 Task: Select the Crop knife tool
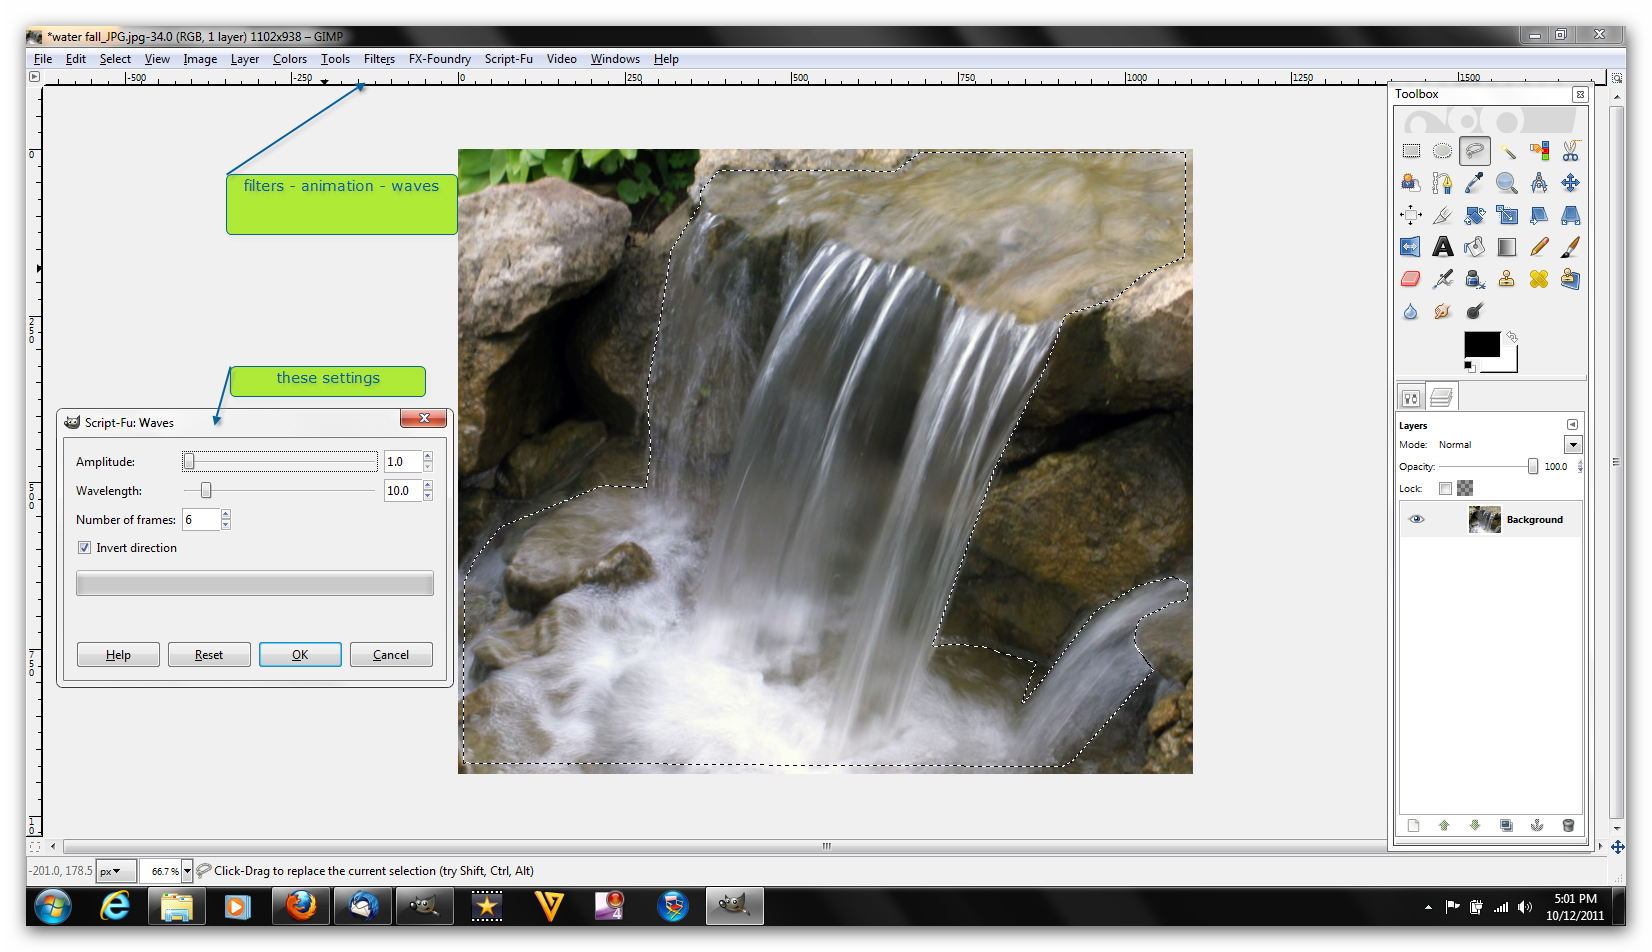point(1442,215)
